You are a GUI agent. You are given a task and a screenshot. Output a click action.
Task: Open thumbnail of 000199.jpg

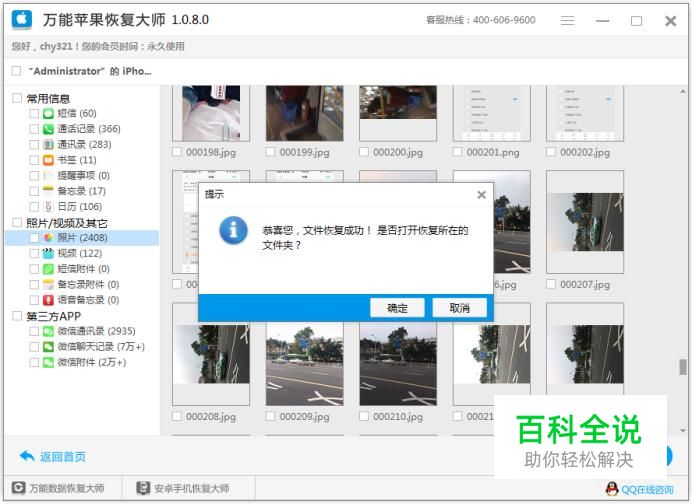tap(305, 113)
